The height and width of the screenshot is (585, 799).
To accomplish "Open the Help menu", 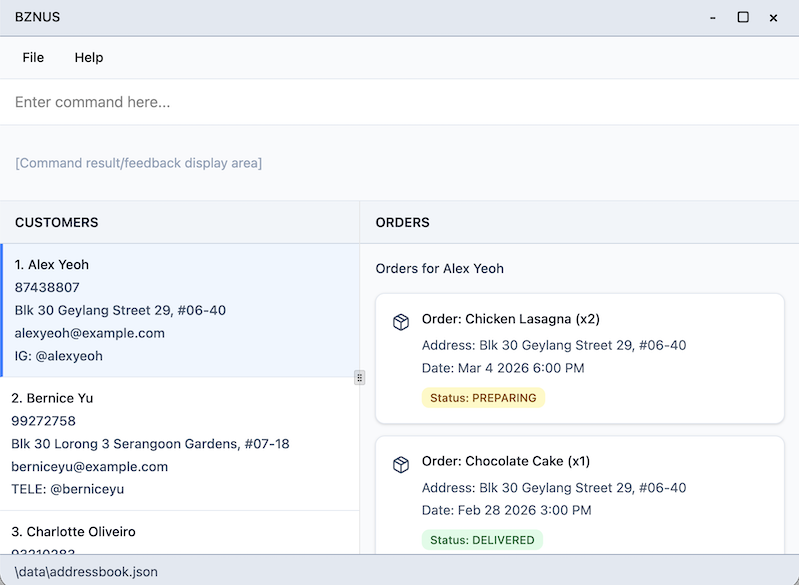I will [88, 57].
